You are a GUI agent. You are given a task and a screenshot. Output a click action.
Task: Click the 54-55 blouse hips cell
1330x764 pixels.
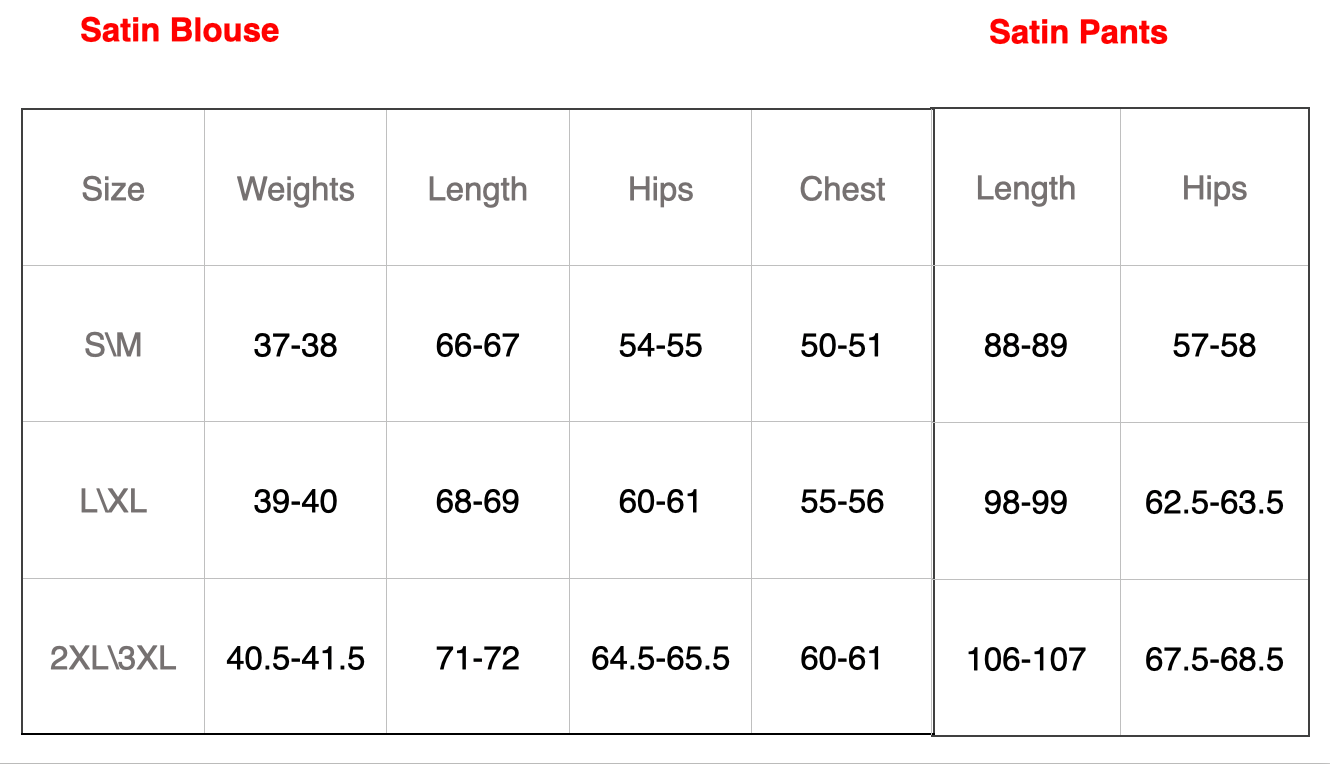[x=660, y=345]
